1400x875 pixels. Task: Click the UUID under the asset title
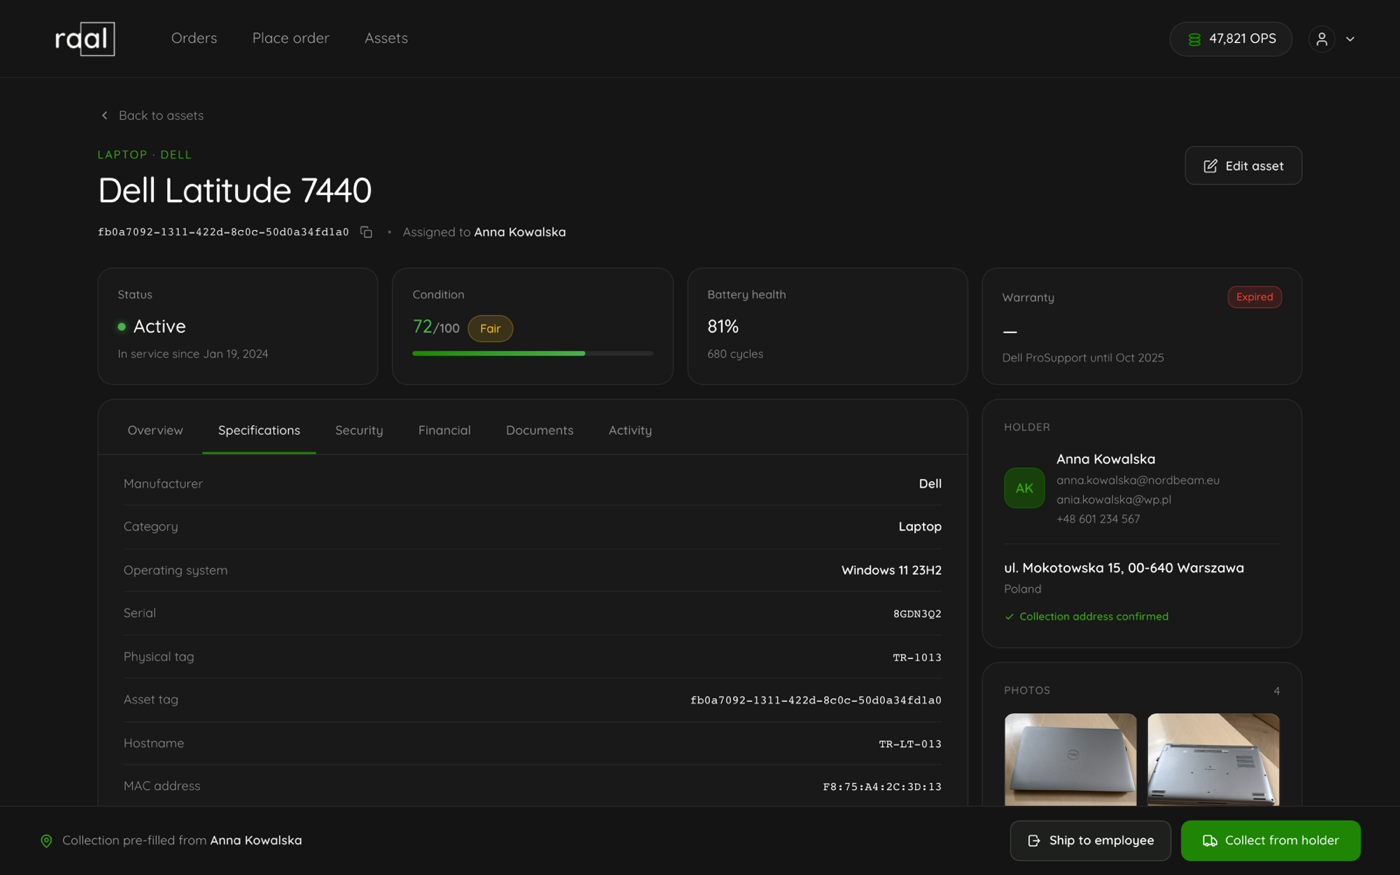[223, 232]
